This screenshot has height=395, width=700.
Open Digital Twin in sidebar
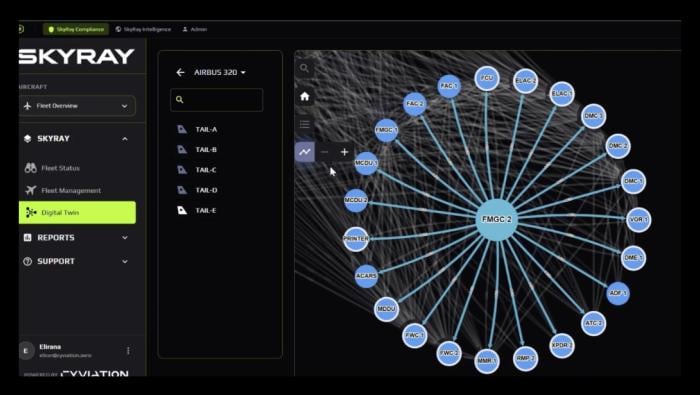[77, 212]
